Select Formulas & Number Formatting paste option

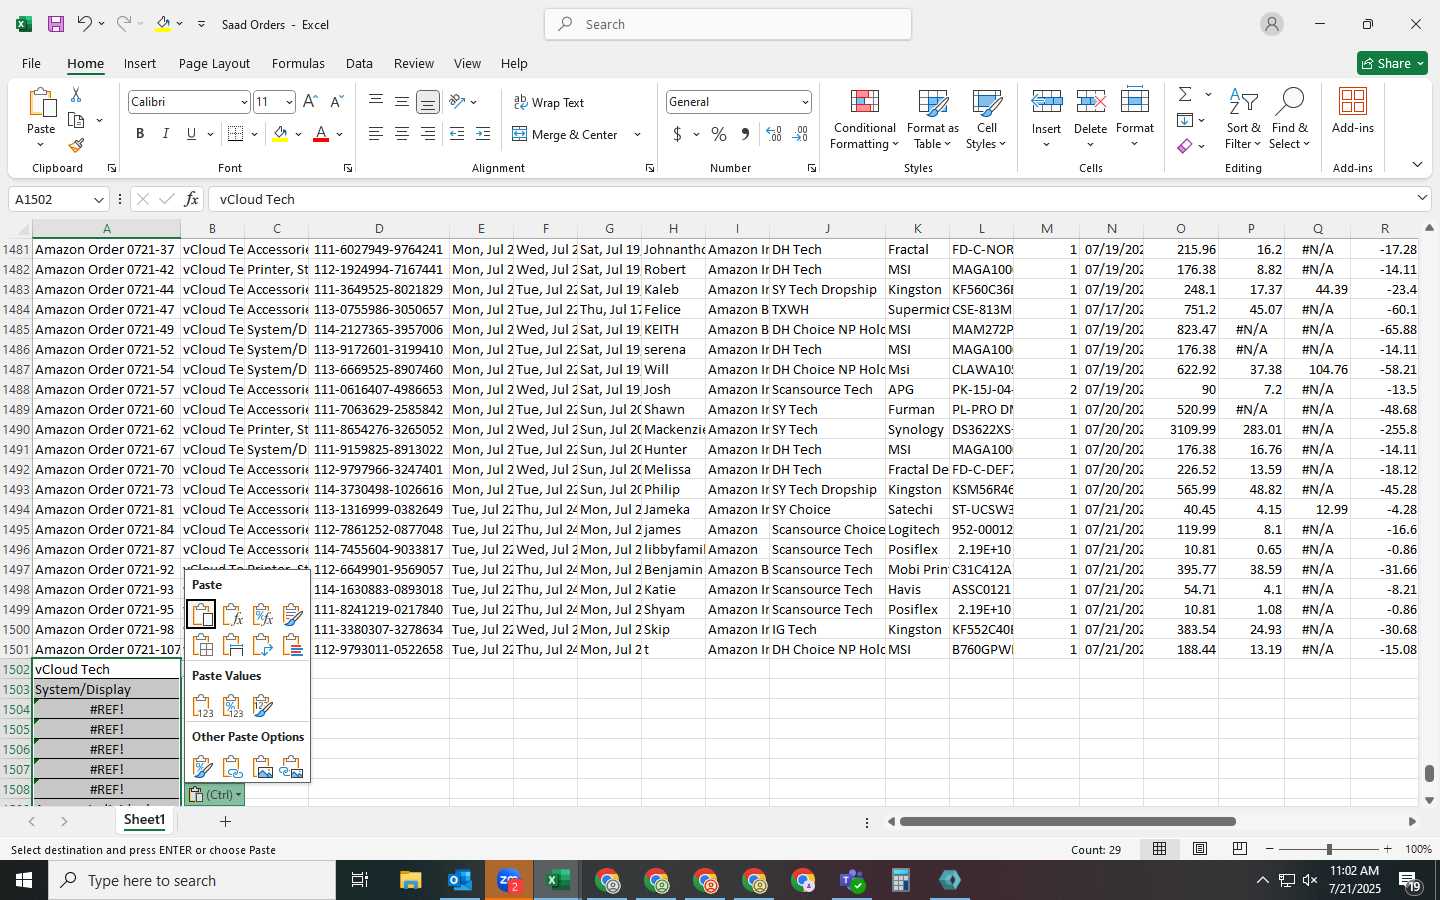(x=262, y=614)
